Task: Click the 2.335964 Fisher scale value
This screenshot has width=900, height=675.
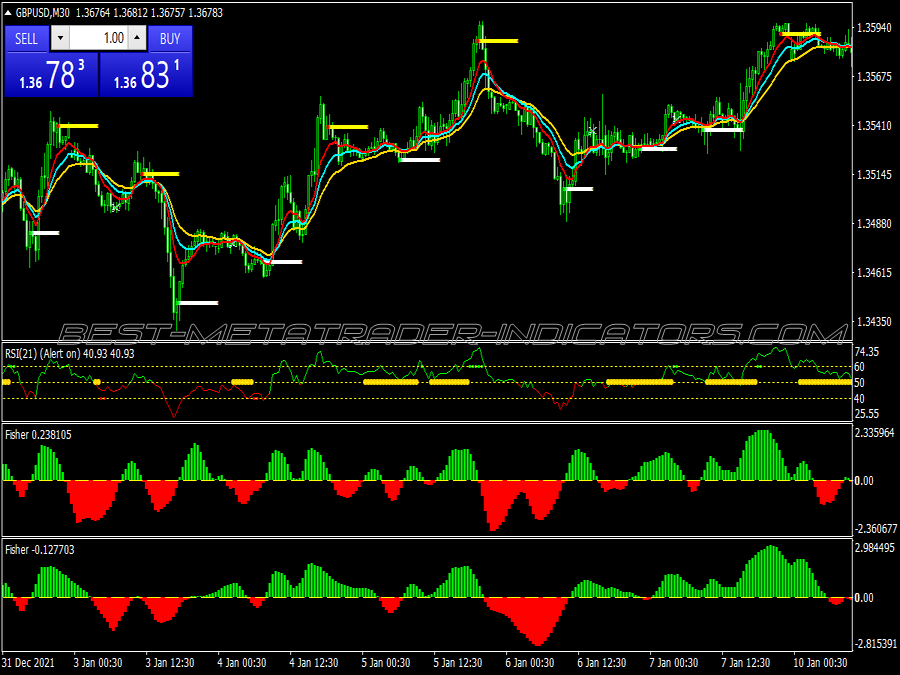Action: click(875, 432)
